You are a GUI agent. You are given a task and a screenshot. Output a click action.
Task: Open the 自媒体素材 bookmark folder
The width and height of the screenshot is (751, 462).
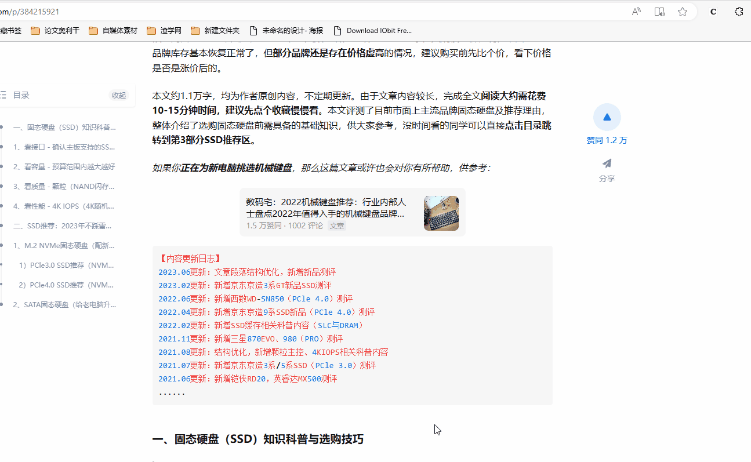(x=113, y=31)
